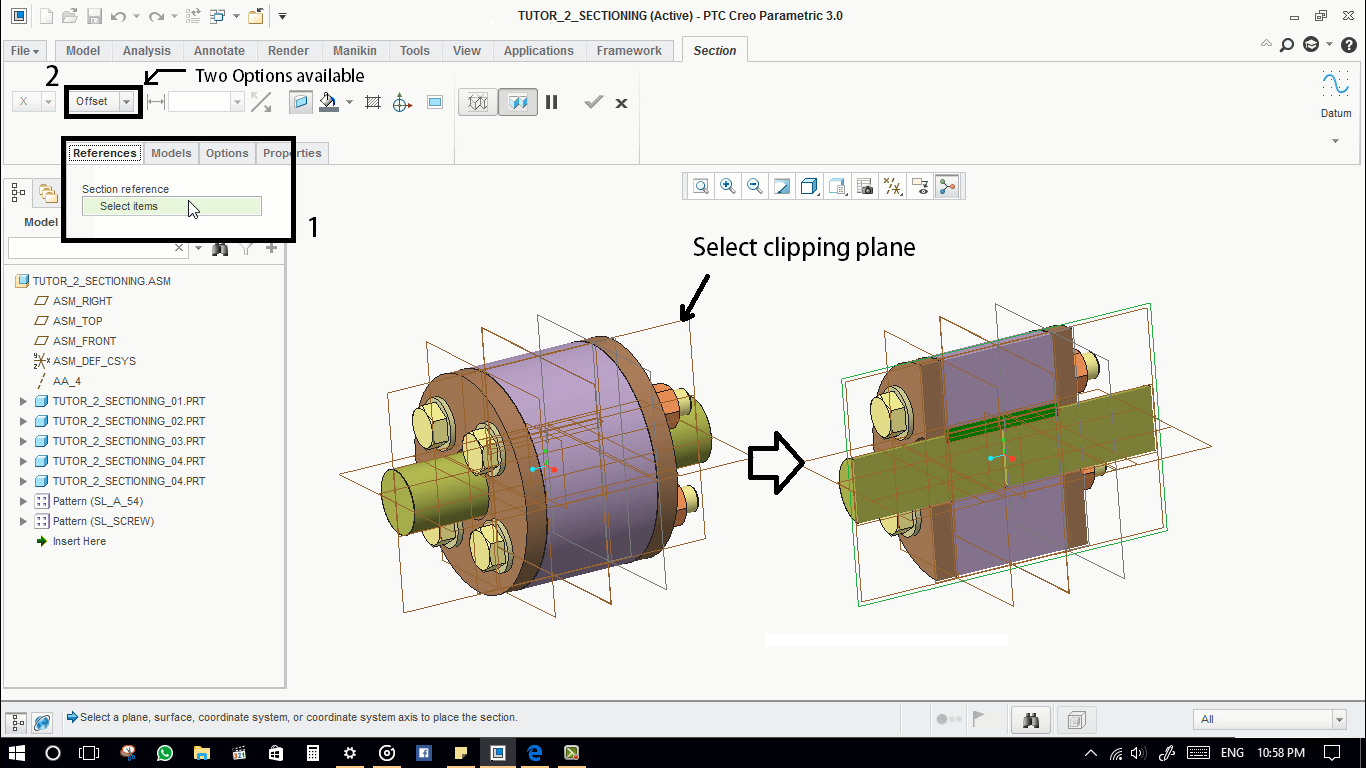Click the Flip section direction icon
The width and height of the screenshot is (1366, 768).
click(x=260, y=102)
